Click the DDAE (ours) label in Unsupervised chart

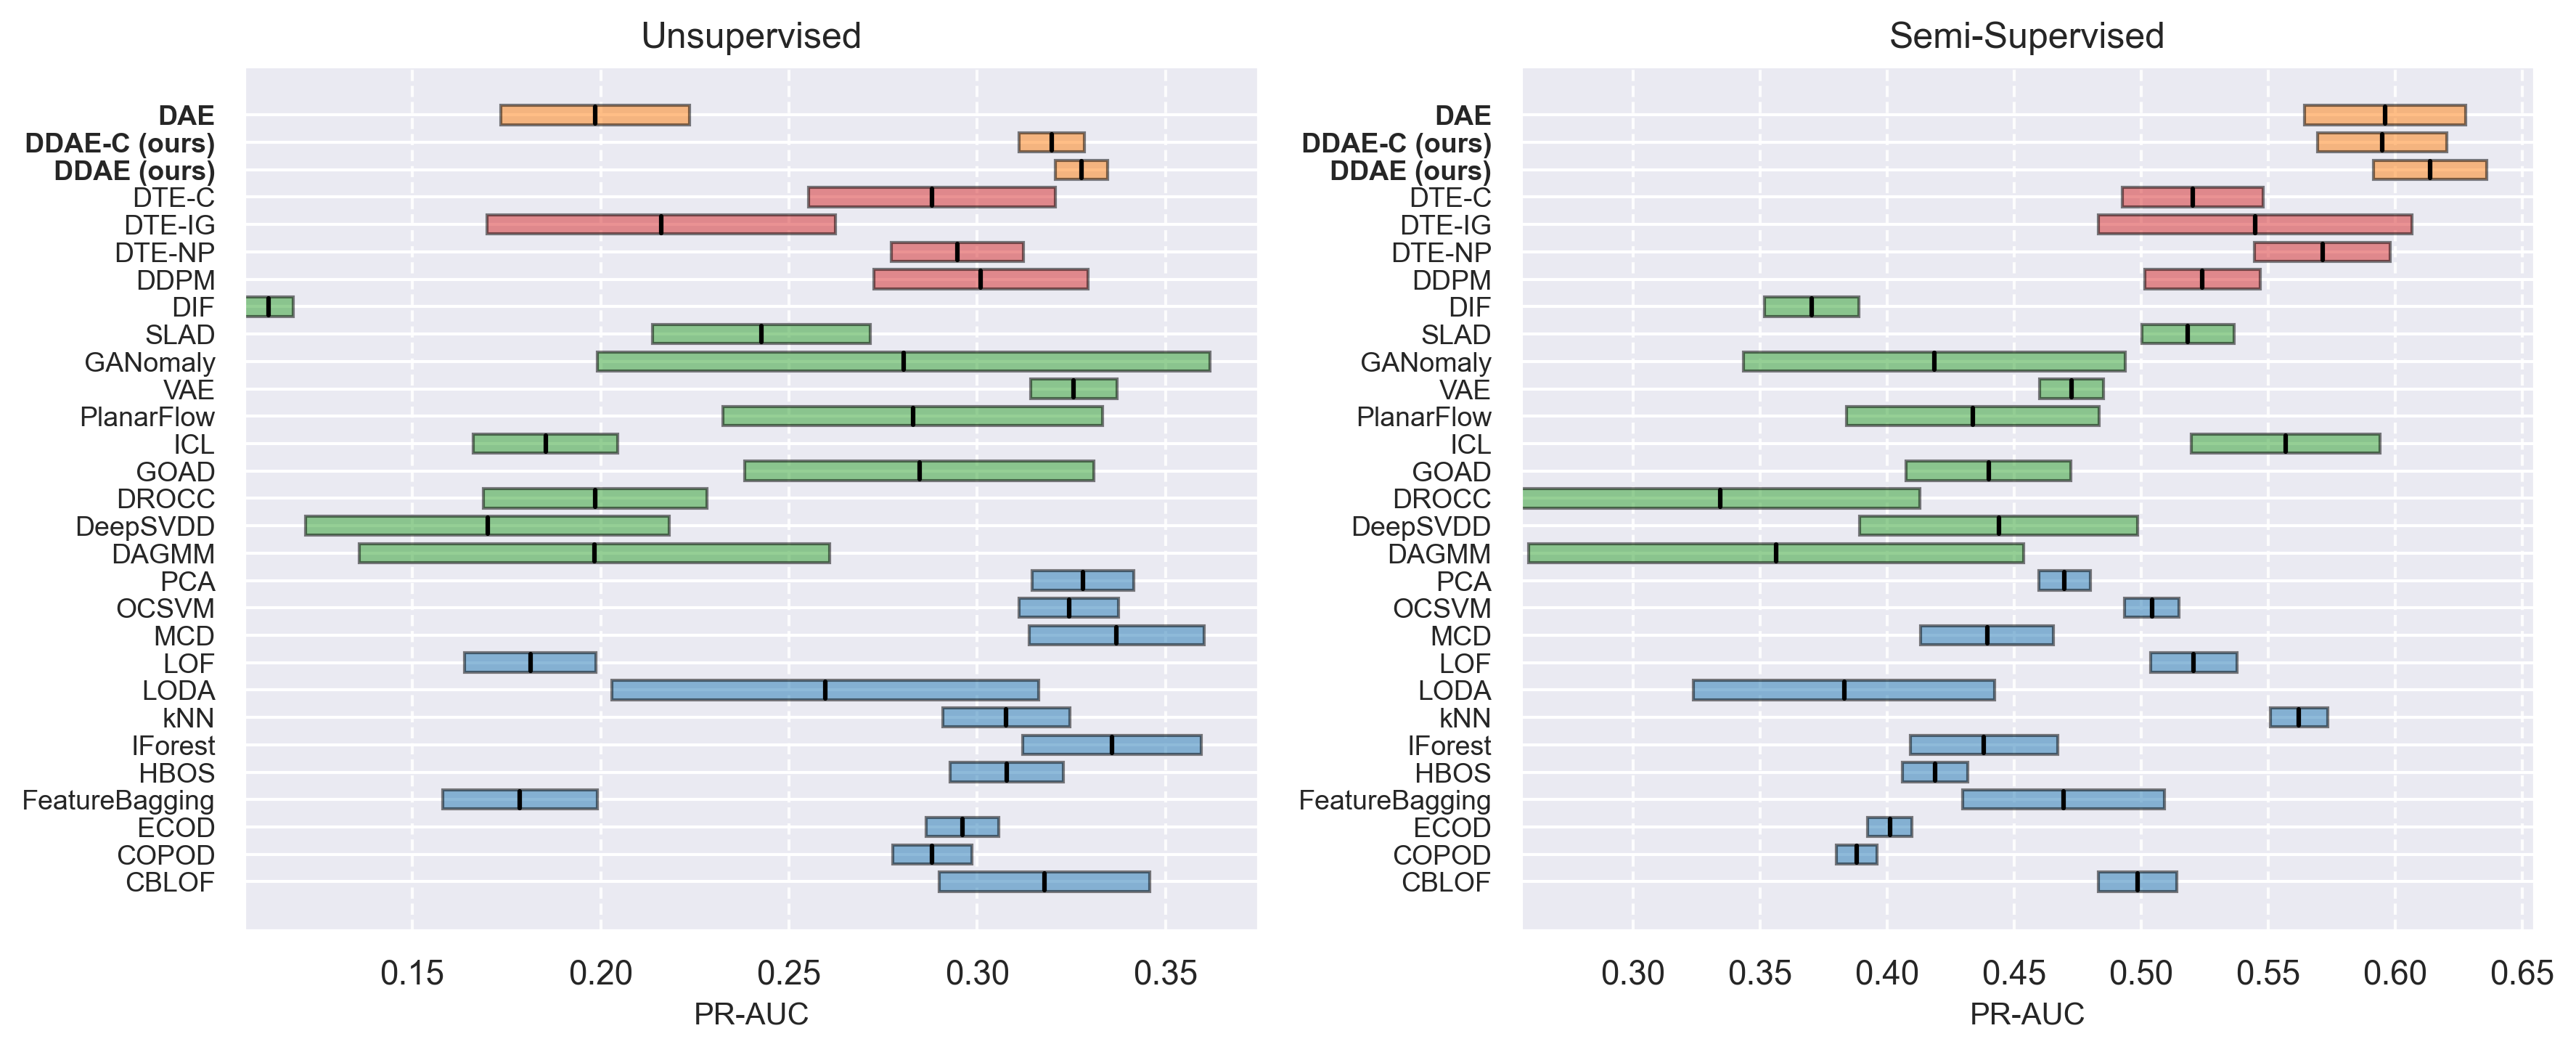tap(134, 171)
